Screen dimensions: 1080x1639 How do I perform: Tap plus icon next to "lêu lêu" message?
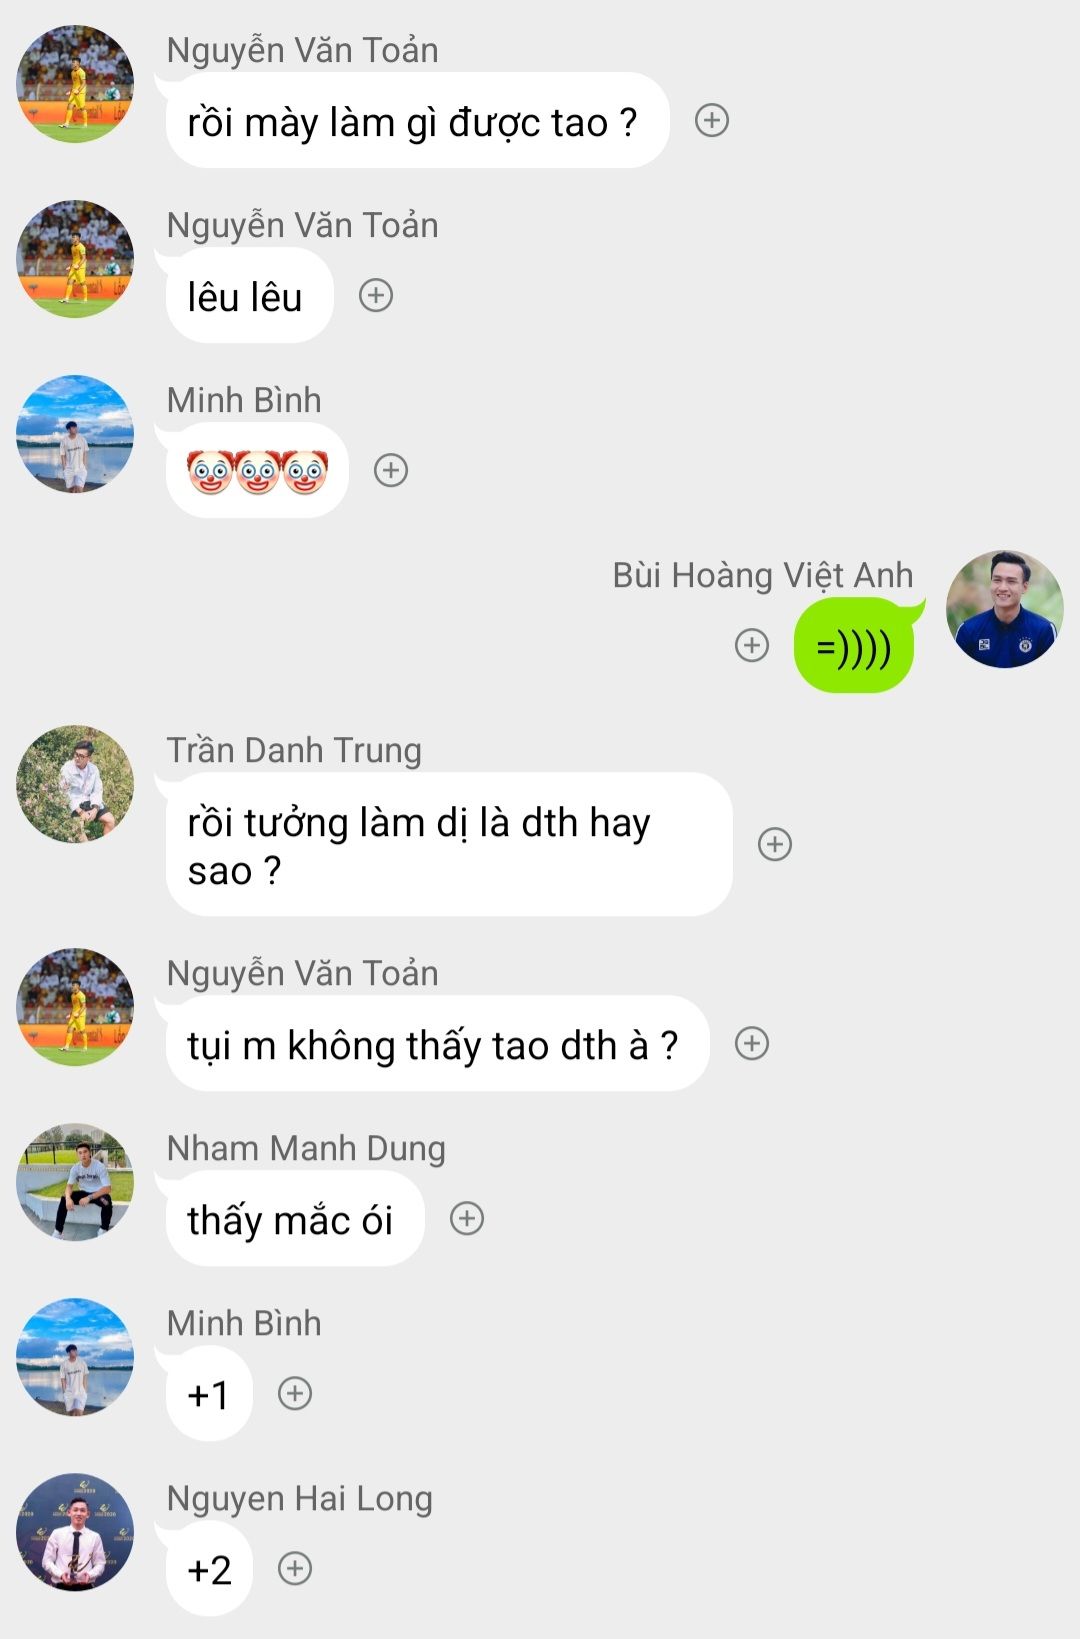(376, 296)
